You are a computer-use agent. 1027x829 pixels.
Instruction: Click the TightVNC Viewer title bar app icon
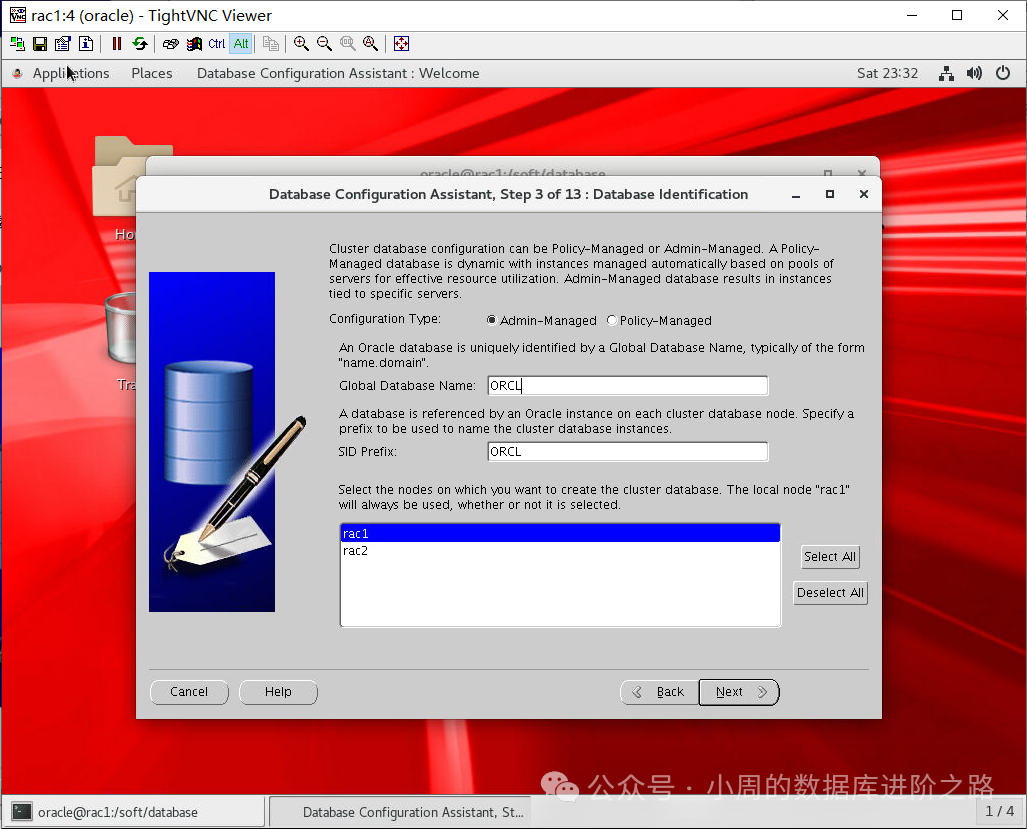18,15
